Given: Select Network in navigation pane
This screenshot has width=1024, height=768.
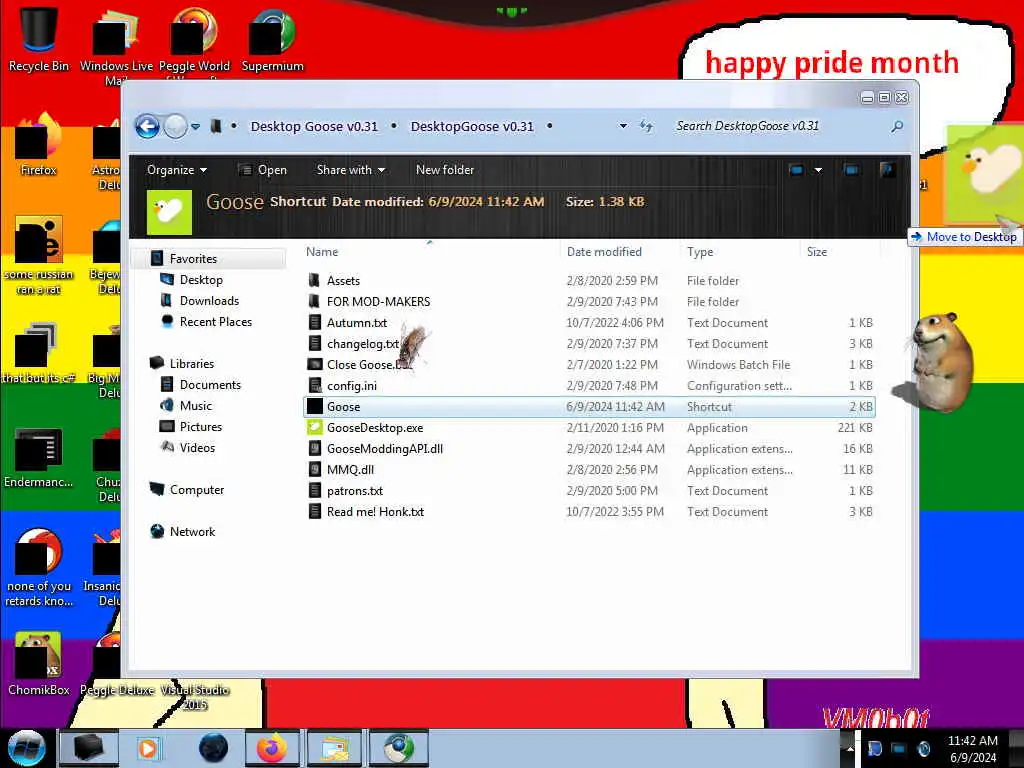Looking at the screenshot, I should click(x=192, y=532).
